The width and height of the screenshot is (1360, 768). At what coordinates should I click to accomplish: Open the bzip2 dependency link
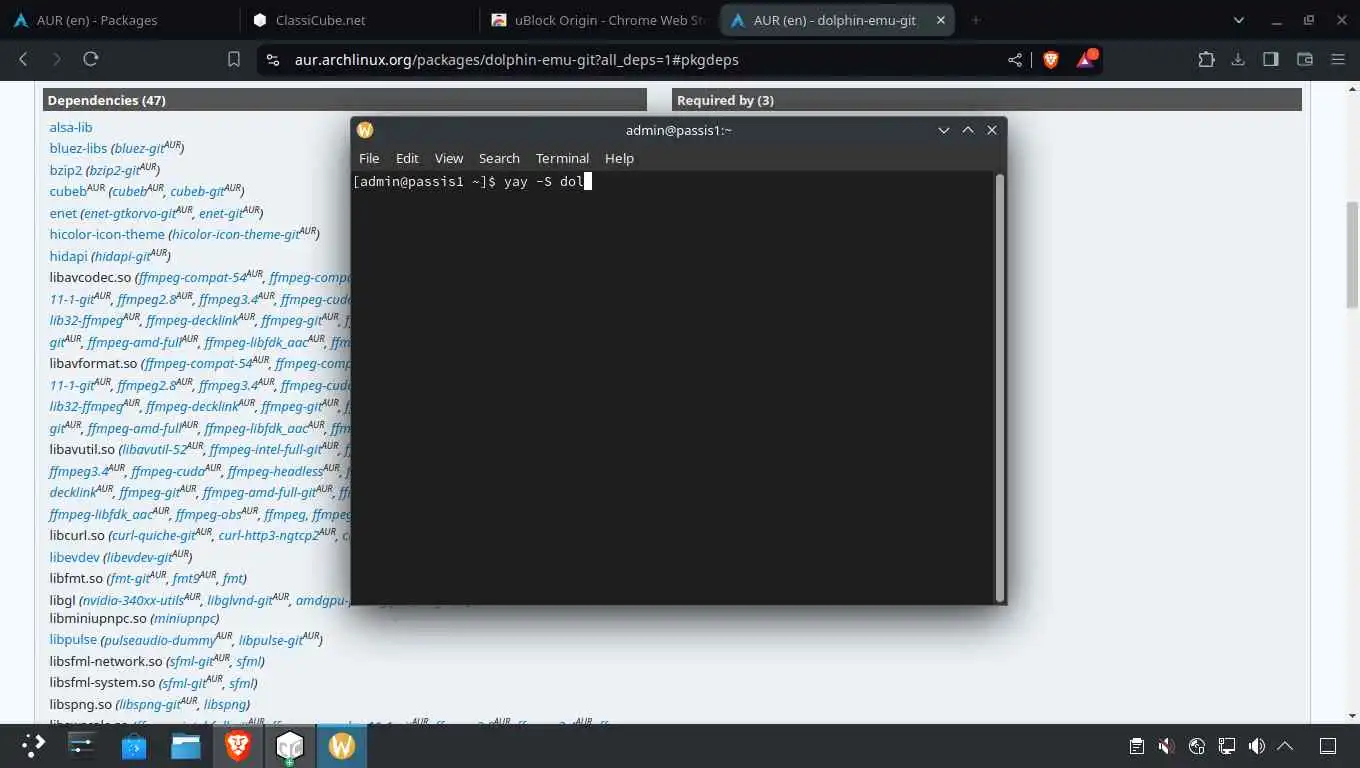66,170
